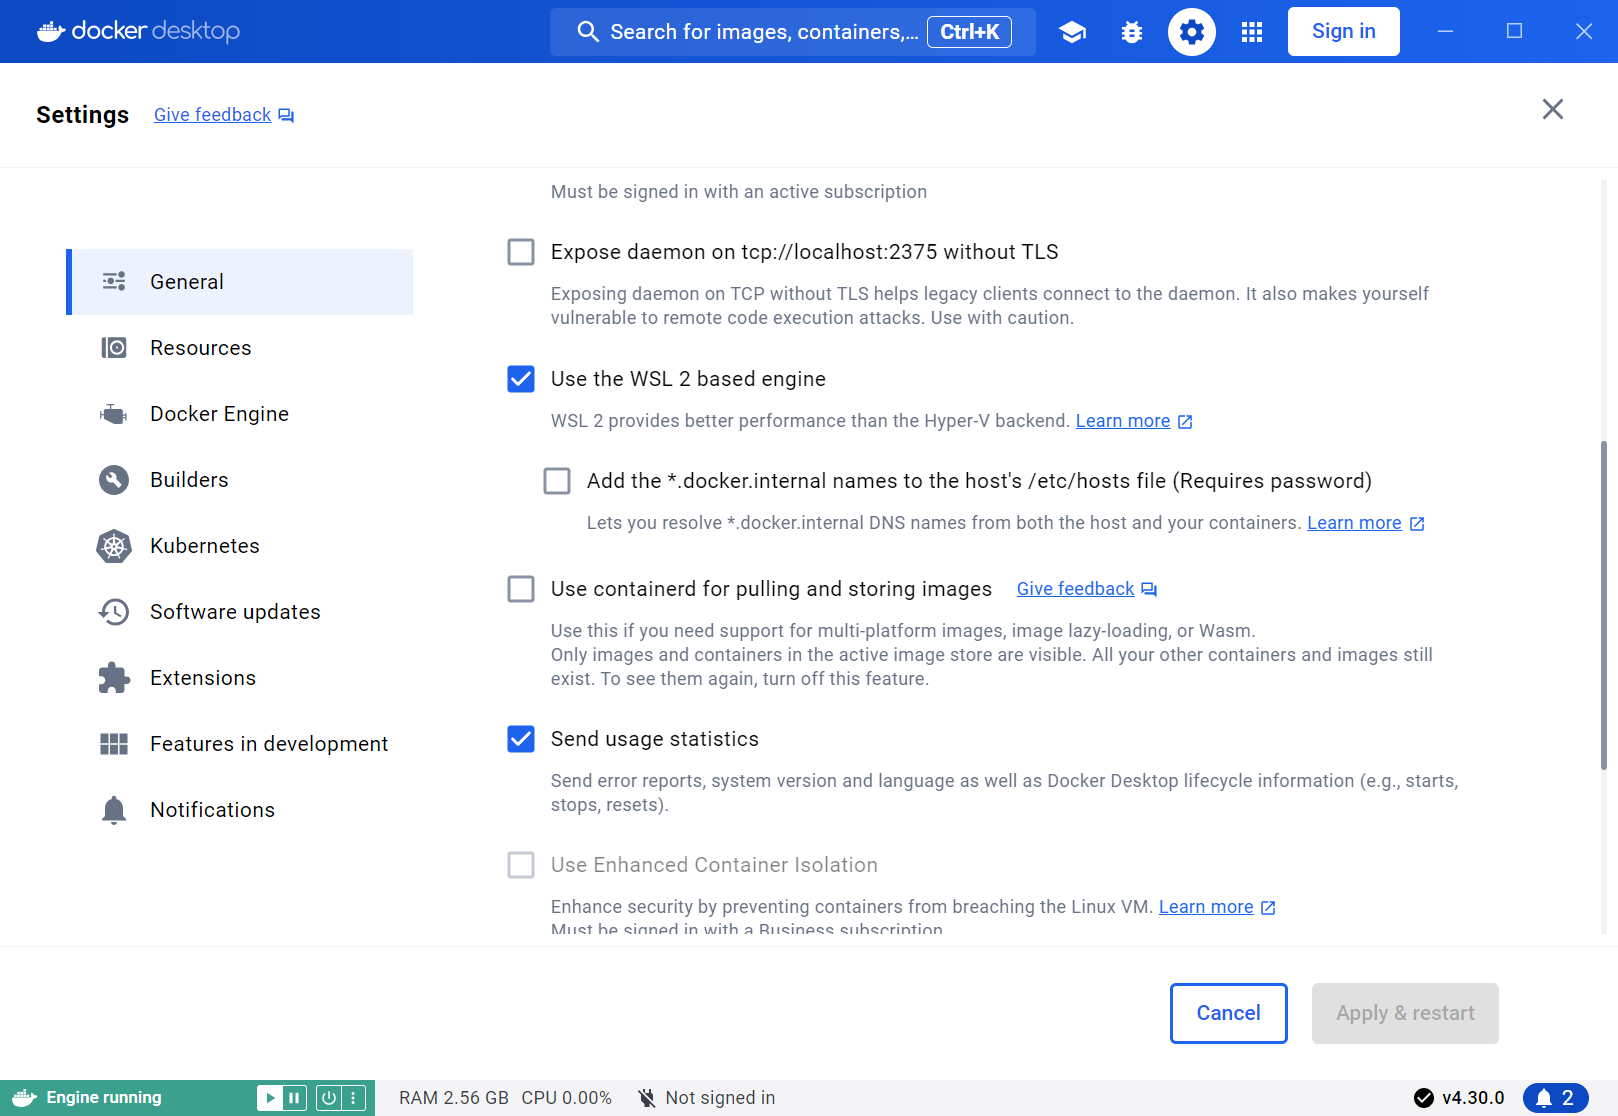Click the engine power icon in status bar
The height and width of the screenshot is (1116, 1618).
click(328, 1097)
